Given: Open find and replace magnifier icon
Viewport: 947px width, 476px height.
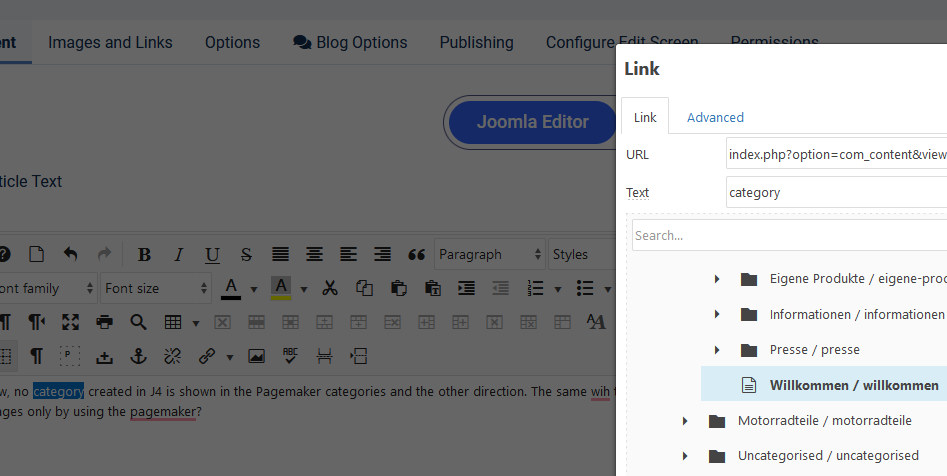Looking at the screenshot, I should [x=138, y=322].
